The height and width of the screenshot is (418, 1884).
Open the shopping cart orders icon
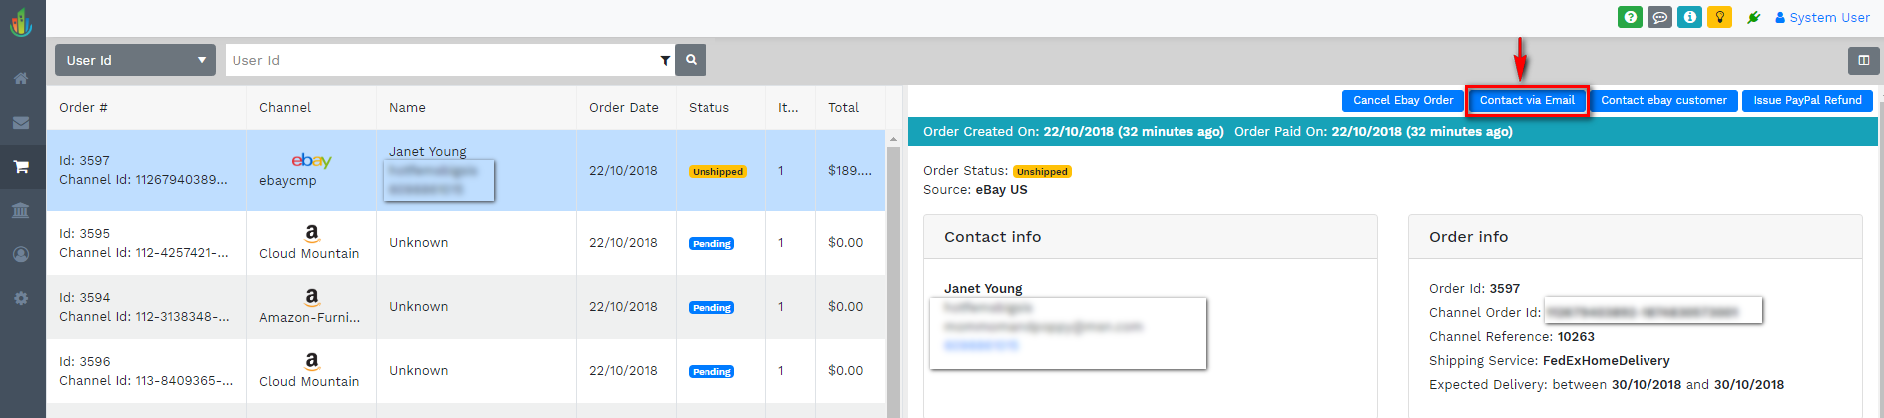[21, 167]
